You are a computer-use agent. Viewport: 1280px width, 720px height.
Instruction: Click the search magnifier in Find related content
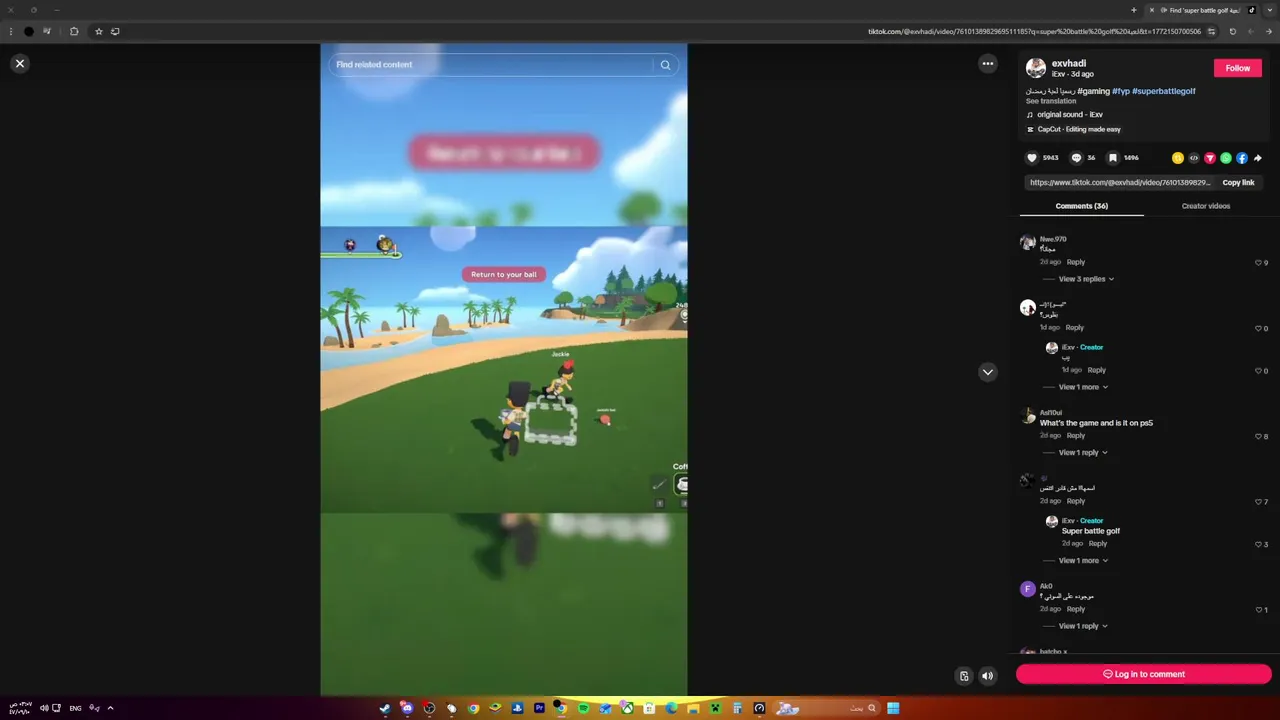click(665, 65)
